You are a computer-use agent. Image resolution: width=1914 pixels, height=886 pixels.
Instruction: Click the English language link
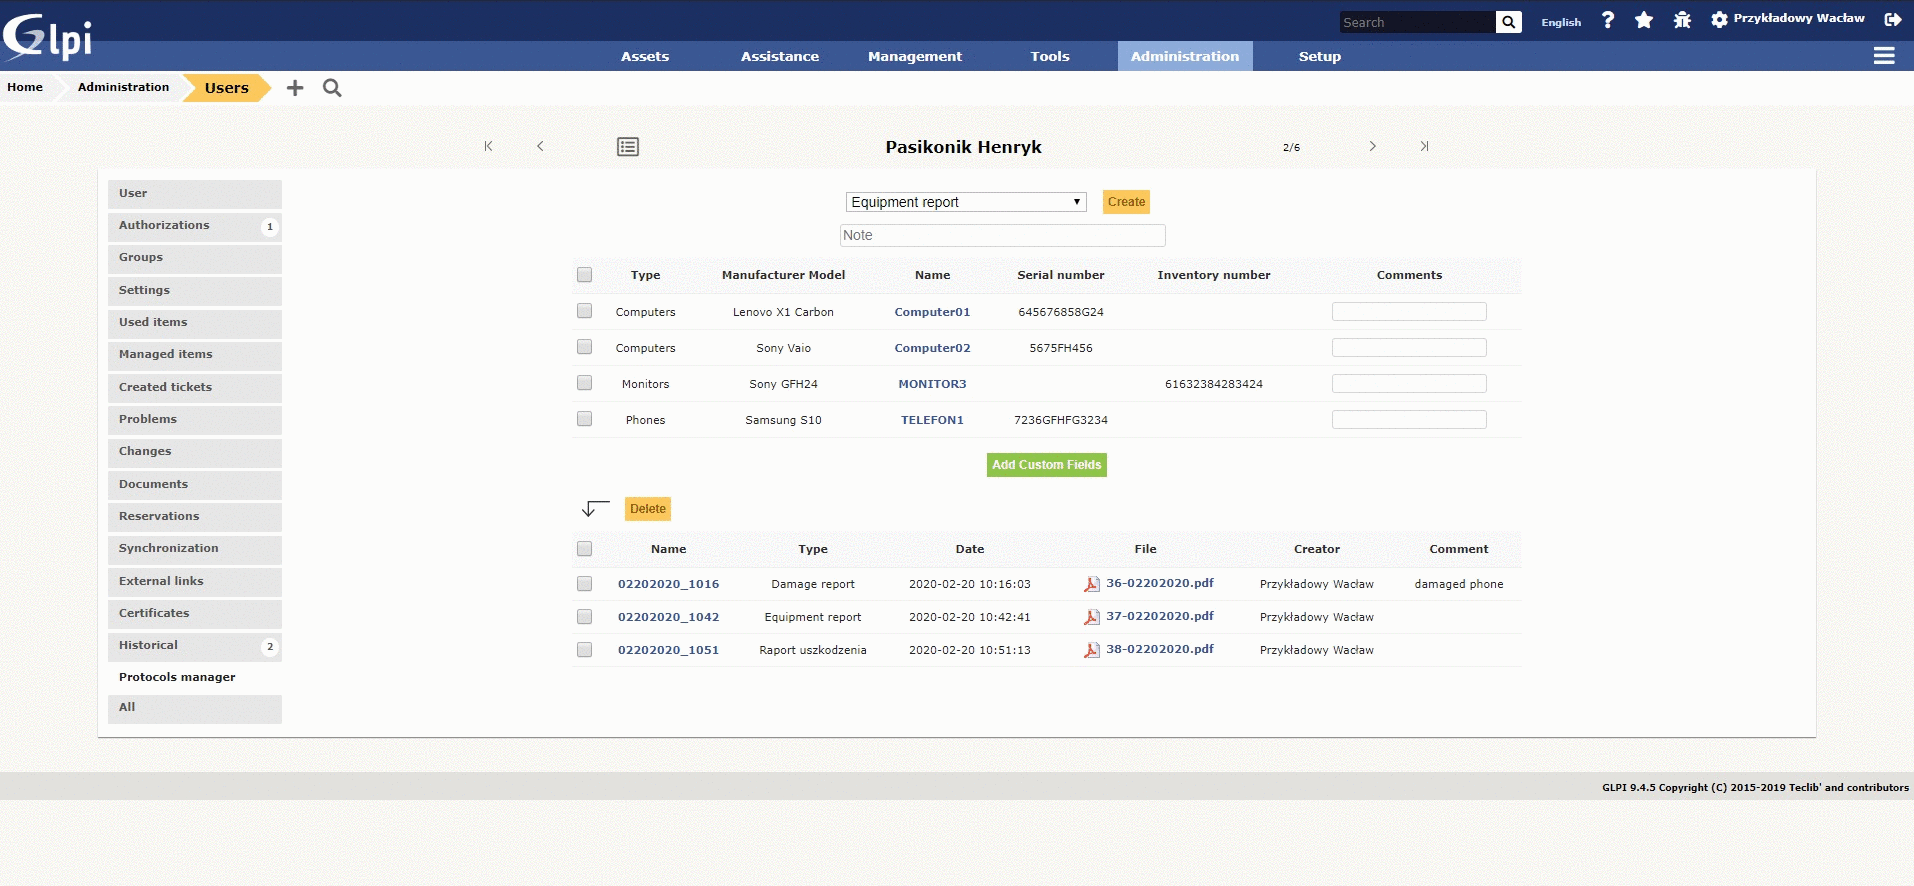point(1561,22)
